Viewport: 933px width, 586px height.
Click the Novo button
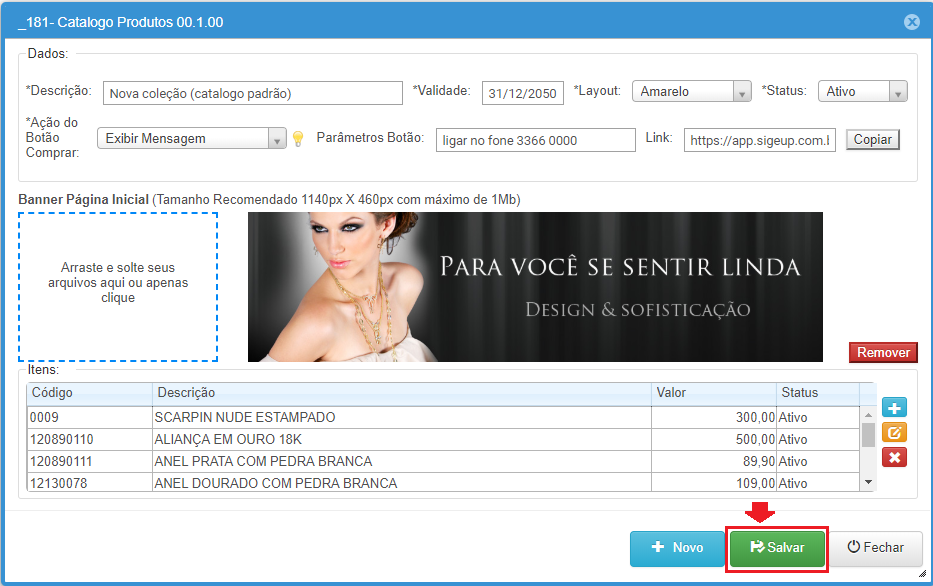pos(677,548)
